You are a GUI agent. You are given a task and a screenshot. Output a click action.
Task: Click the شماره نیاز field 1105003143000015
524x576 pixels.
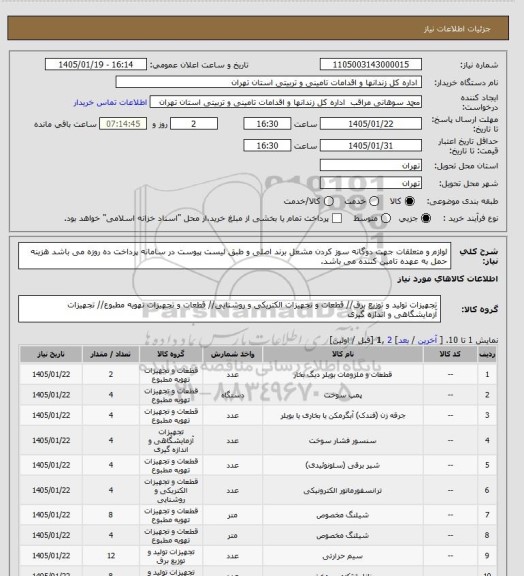[x=371, y=64]
